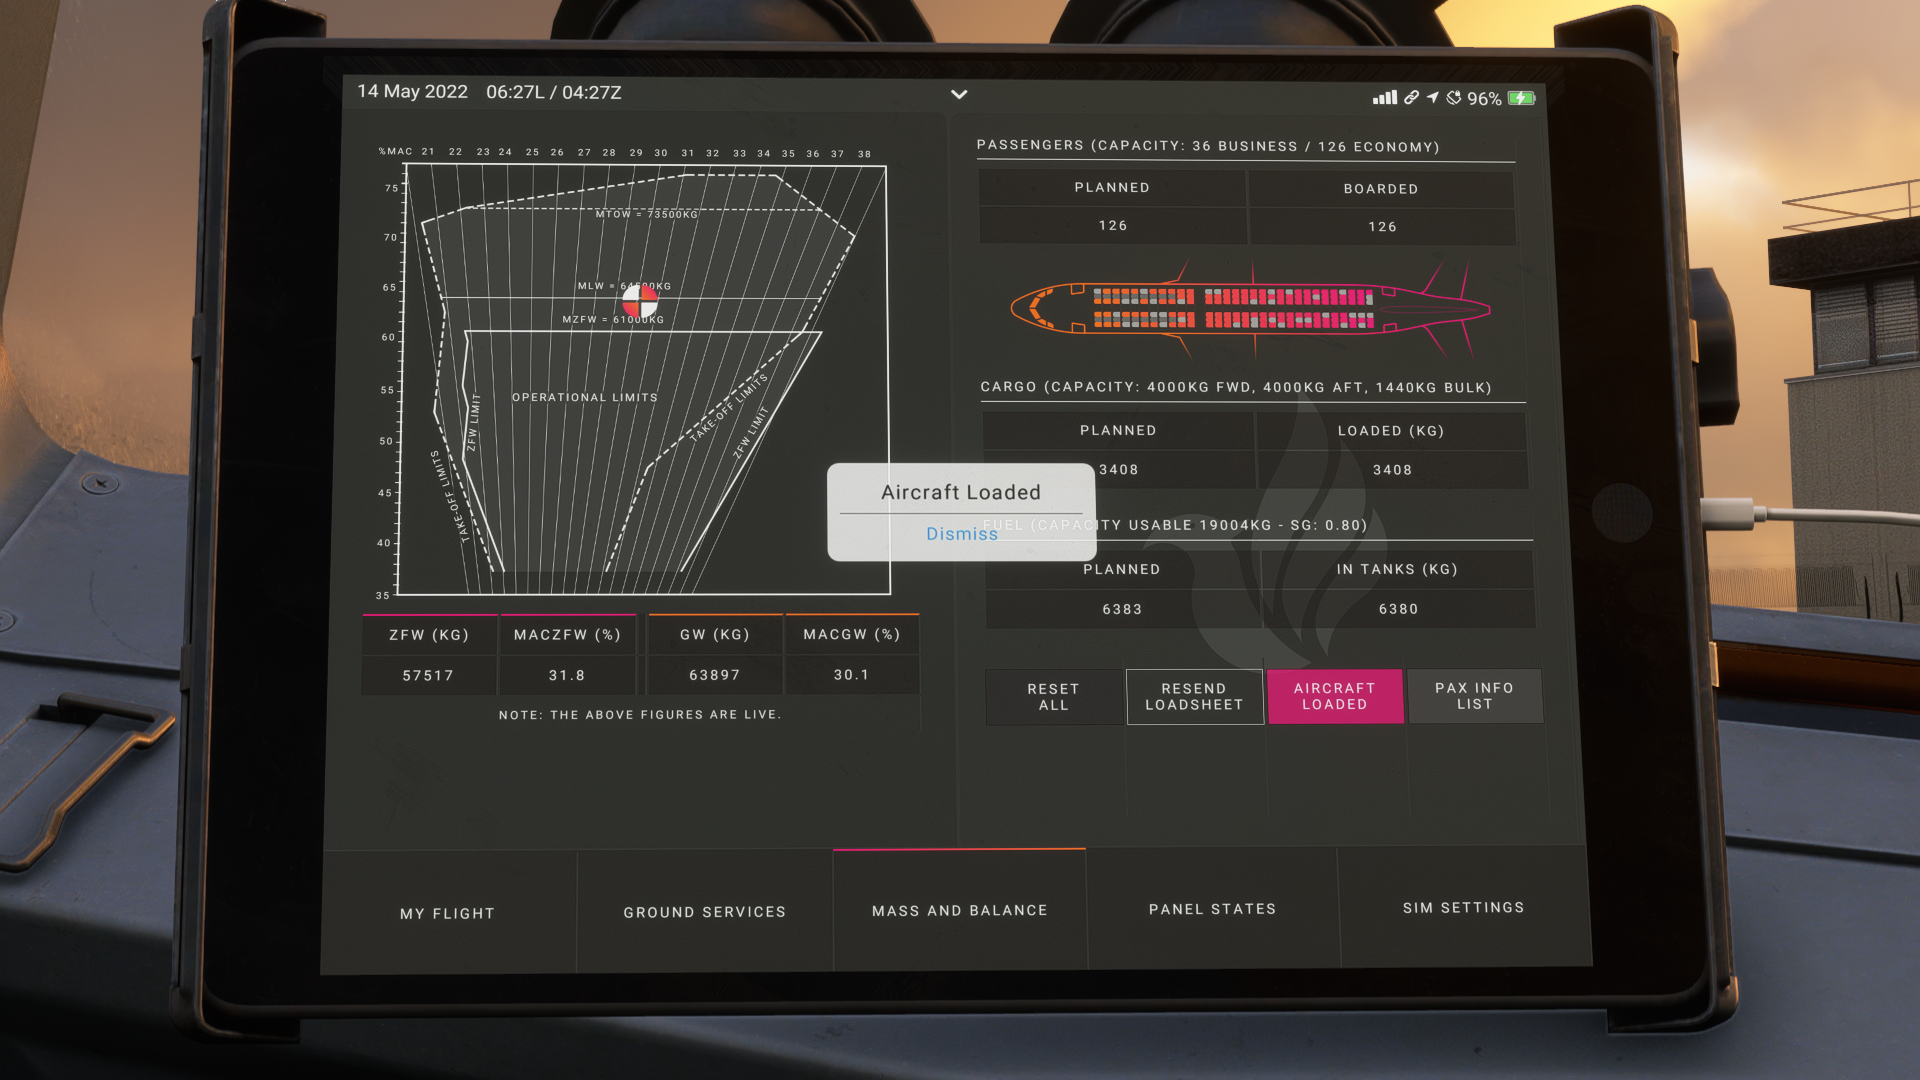Open the Sim Settings tab
This screenshot has height=1080, width=1920.
click(1463, 907)
